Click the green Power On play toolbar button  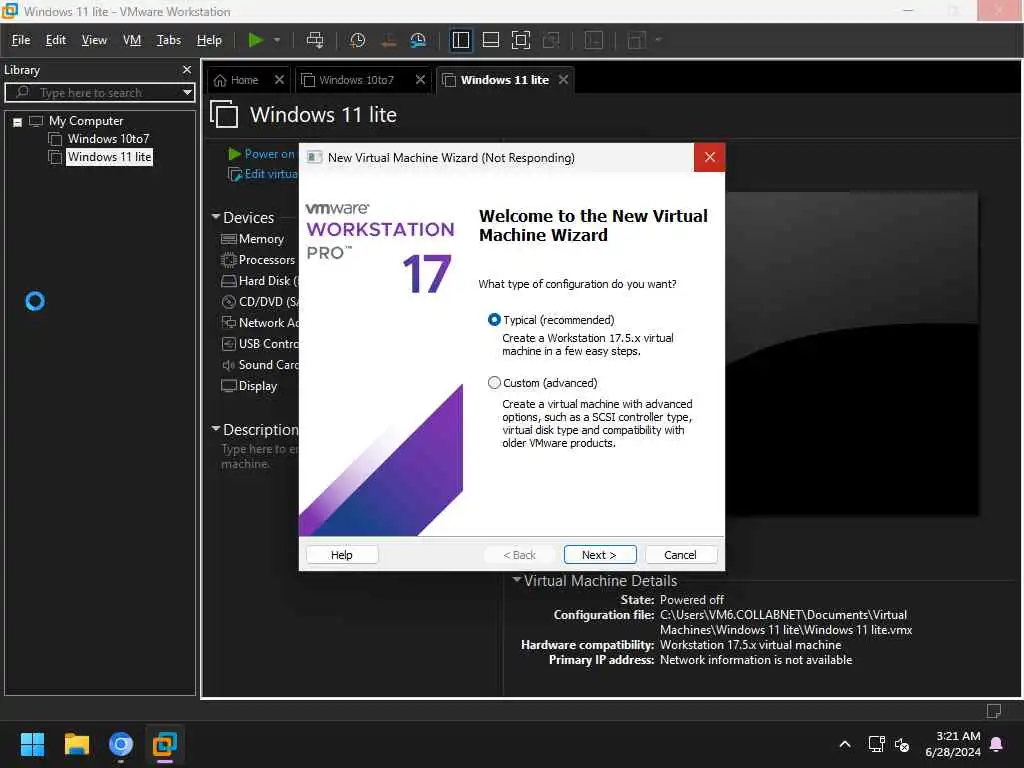[255, 40]
